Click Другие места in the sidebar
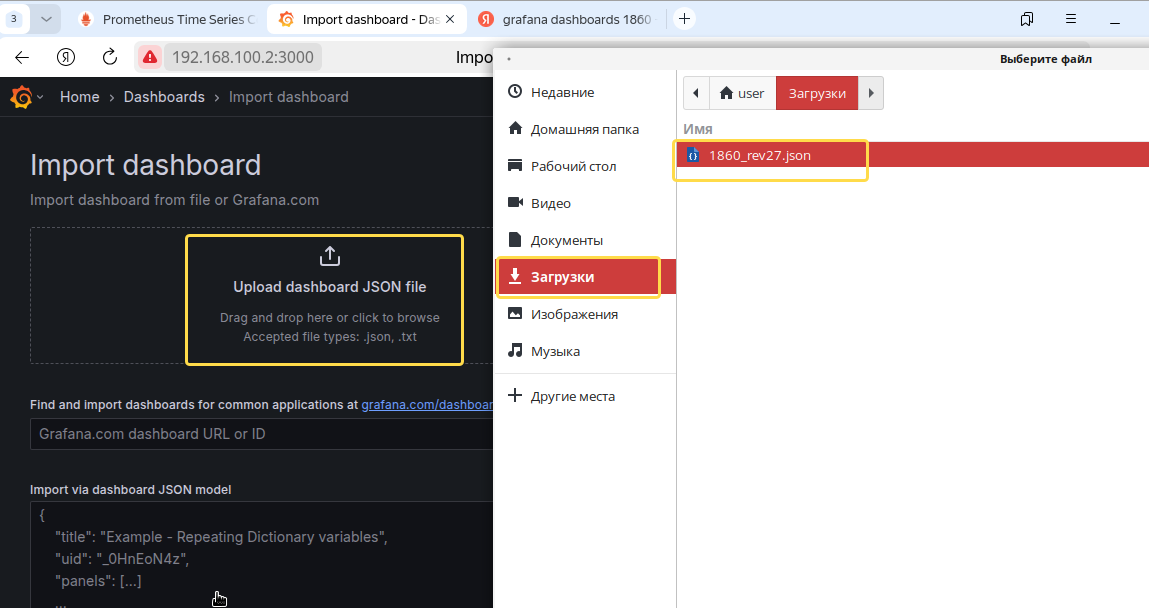The width and height of the screenshot is (1149, 608). point(585,396)
